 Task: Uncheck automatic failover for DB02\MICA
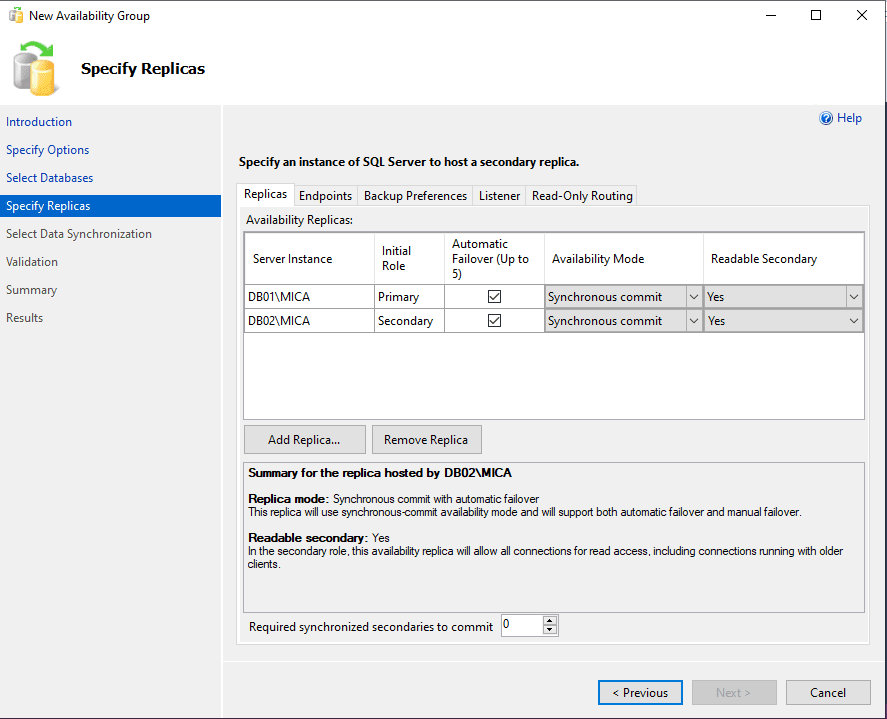tap(494, 321)
